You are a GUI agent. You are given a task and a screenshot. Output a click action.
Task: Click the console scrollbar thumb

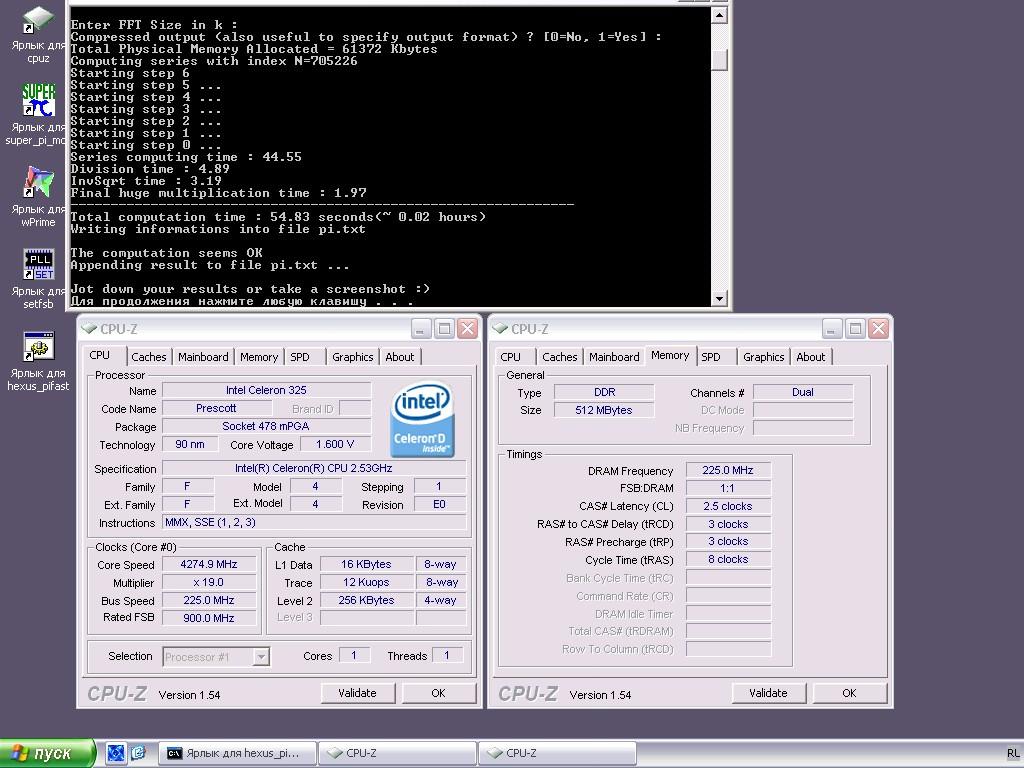click(719, 60)
